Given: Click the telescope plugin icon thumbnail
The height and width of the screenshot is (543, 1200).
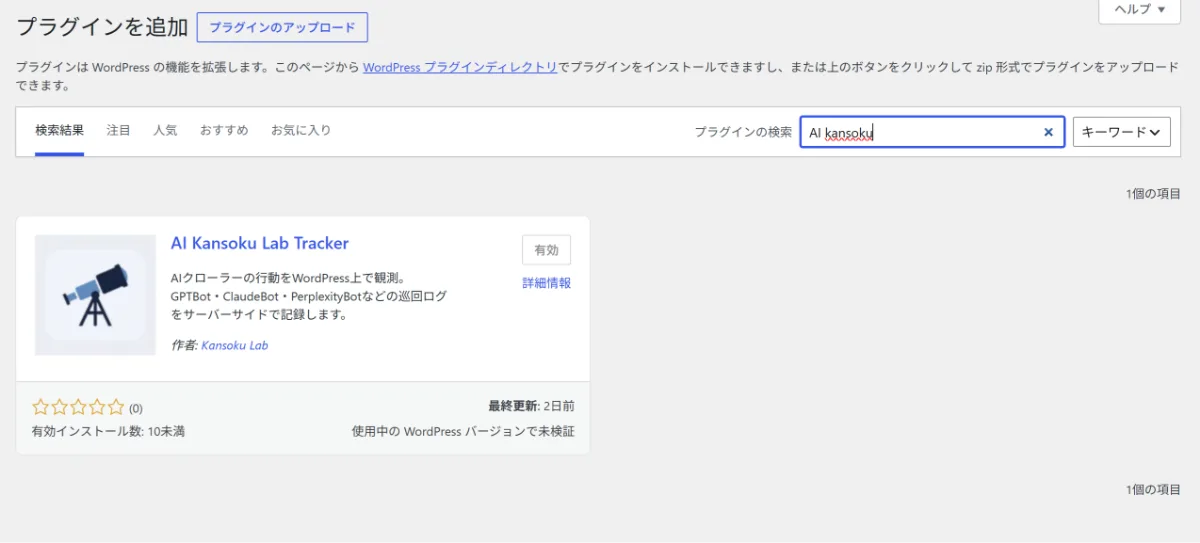Looking at the screenshot, I should pyautogui.click(x=96, y=295).
